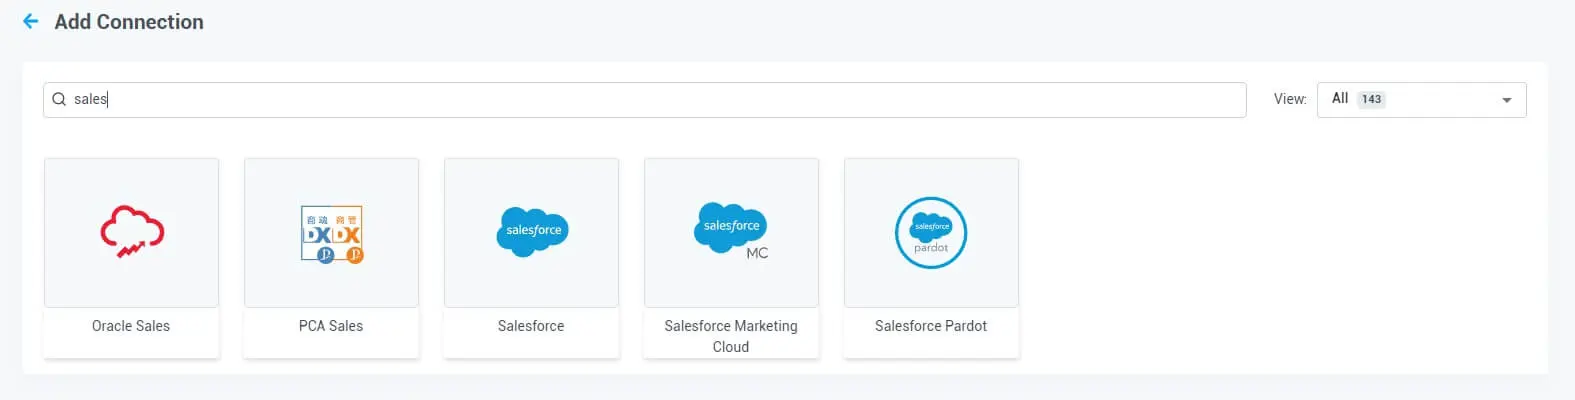Click the search magnifier icon
This screenshot has width=1575, height=400.
[59, 99]
